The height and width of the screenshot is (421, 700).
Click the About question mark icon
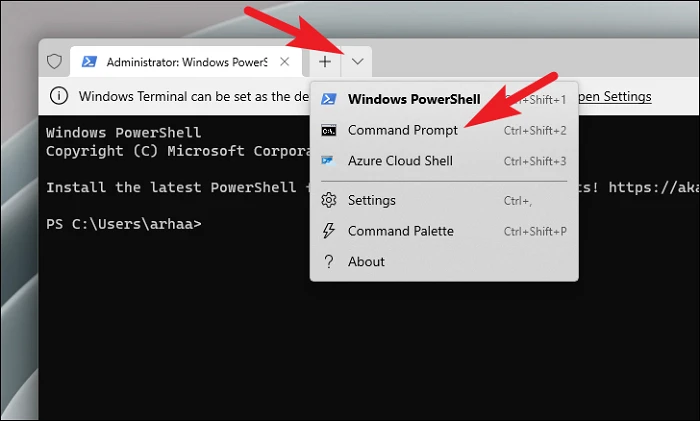coord(329,262)
